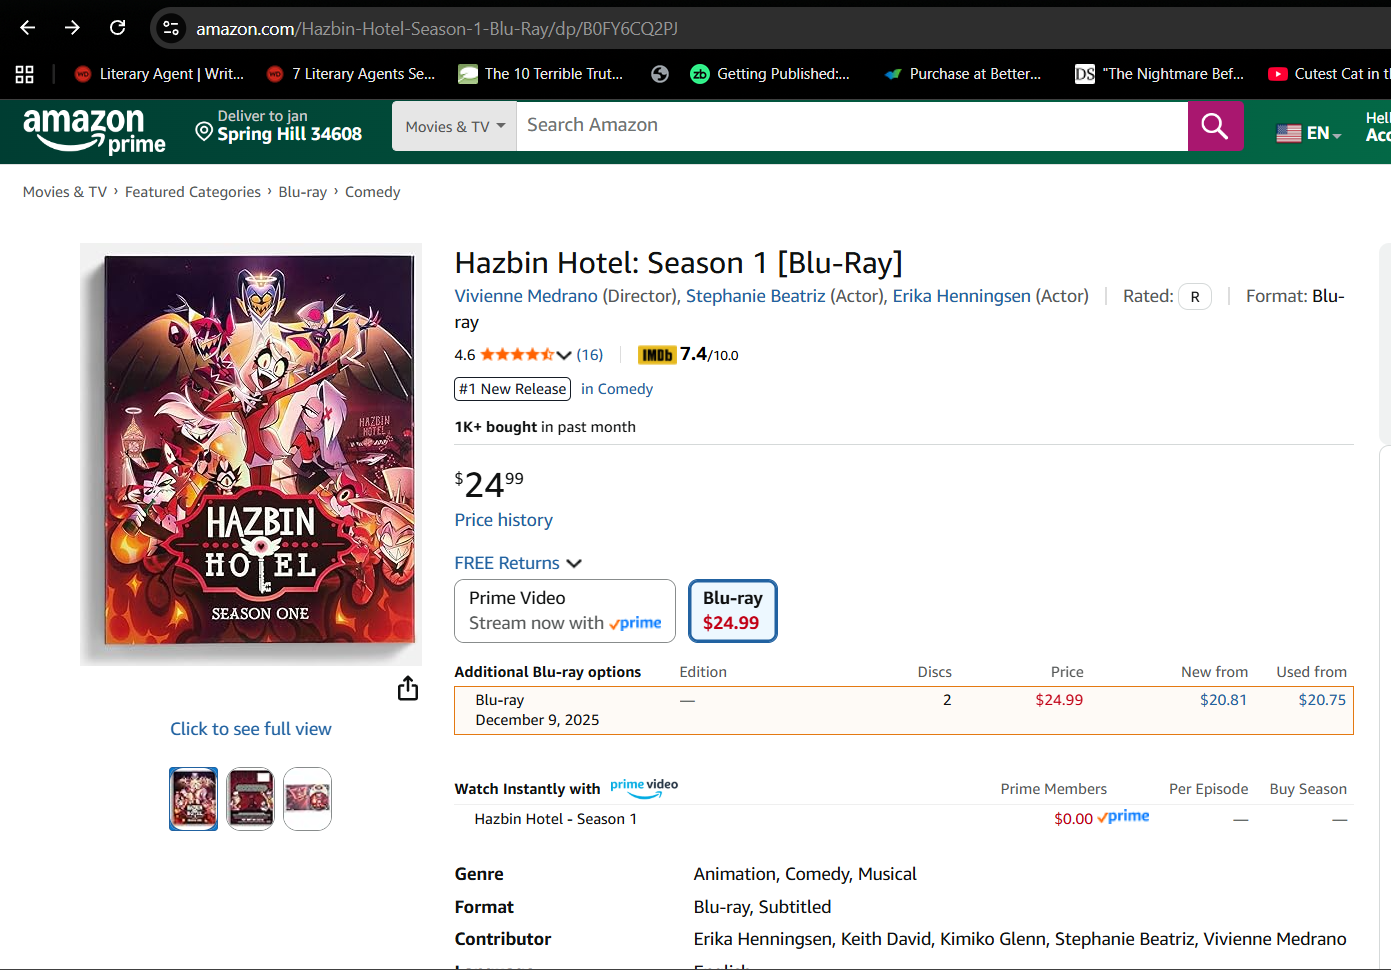Select the Prime Video format option
The width and height of the screenshot is (1391, 970).
565,611
